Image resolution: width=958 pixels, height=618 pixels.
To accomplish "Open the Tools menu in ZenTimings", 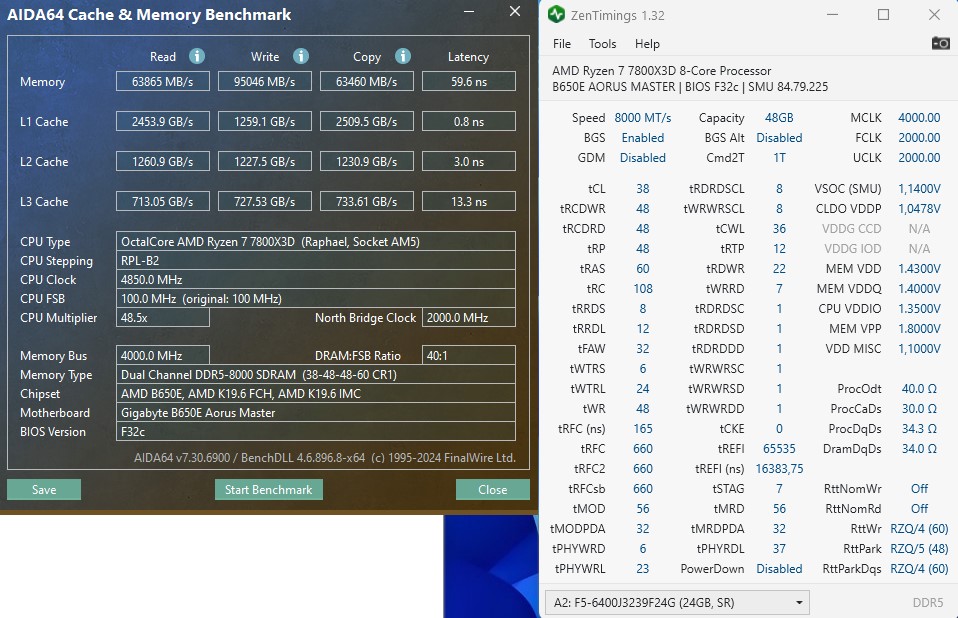I will 602,44.
